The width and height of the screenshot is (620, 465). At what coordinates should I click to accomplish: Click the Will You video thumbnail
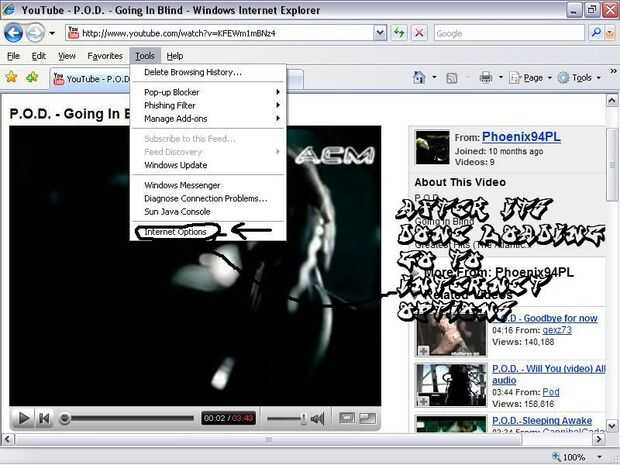[x=451, y=385]
